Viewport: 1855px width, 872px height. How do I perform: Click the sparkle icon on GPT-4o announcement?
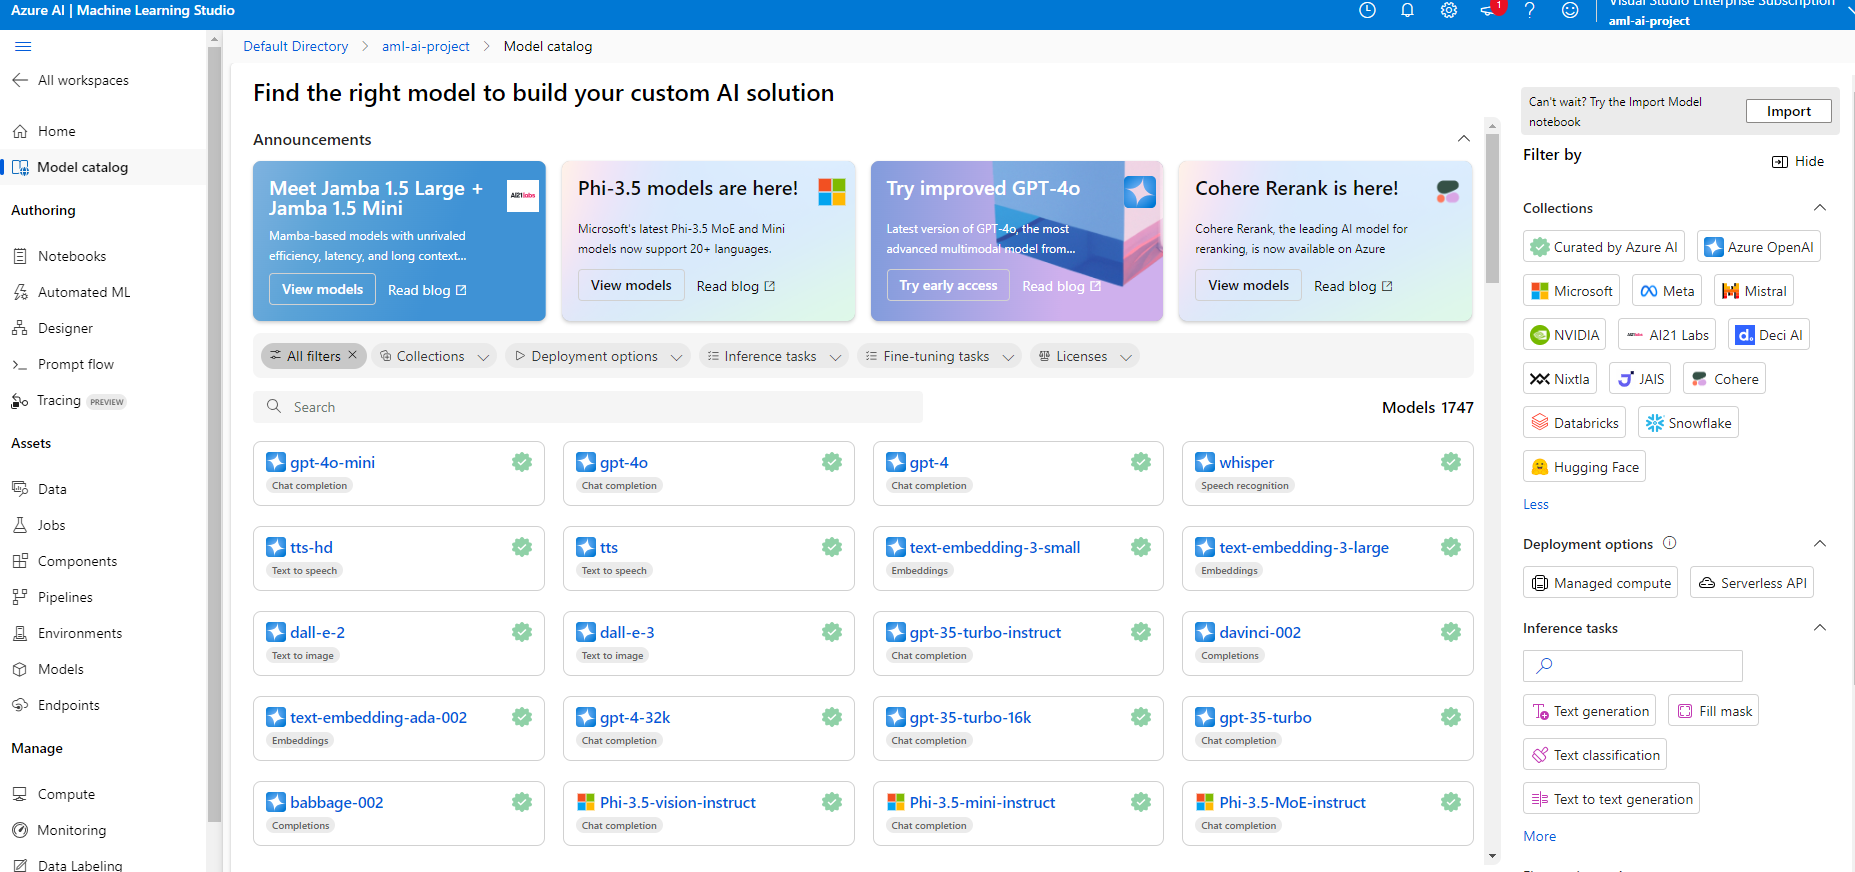click(1140, 191)
